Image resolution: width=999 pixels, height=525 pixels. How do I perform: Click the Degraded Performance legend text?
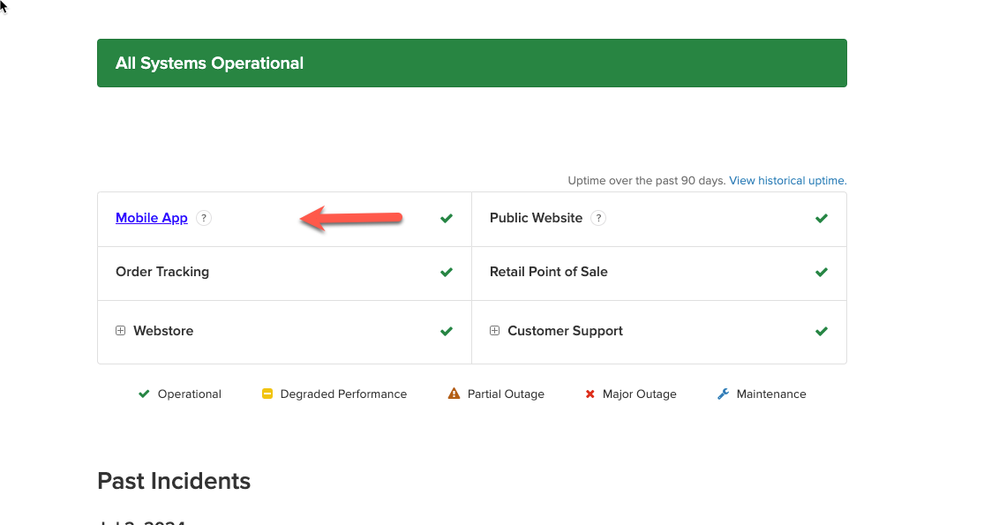pos(343,394)
